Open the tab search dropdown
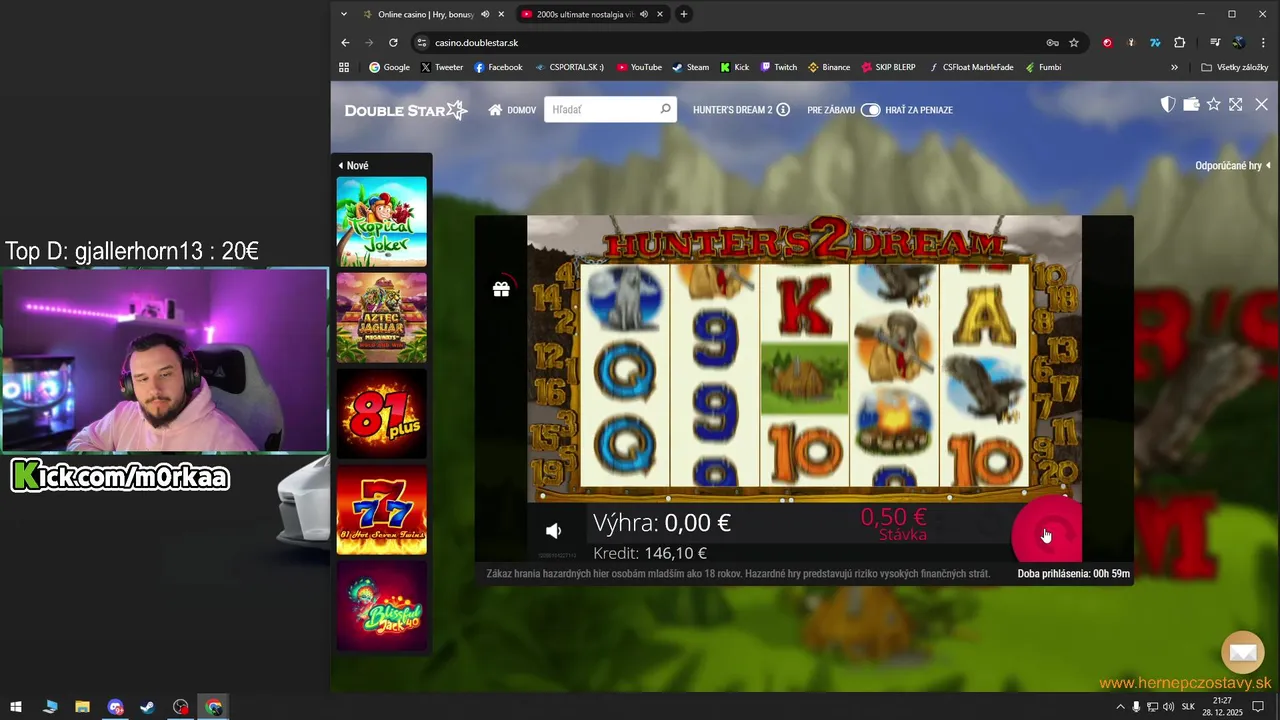 coord(344,14)
